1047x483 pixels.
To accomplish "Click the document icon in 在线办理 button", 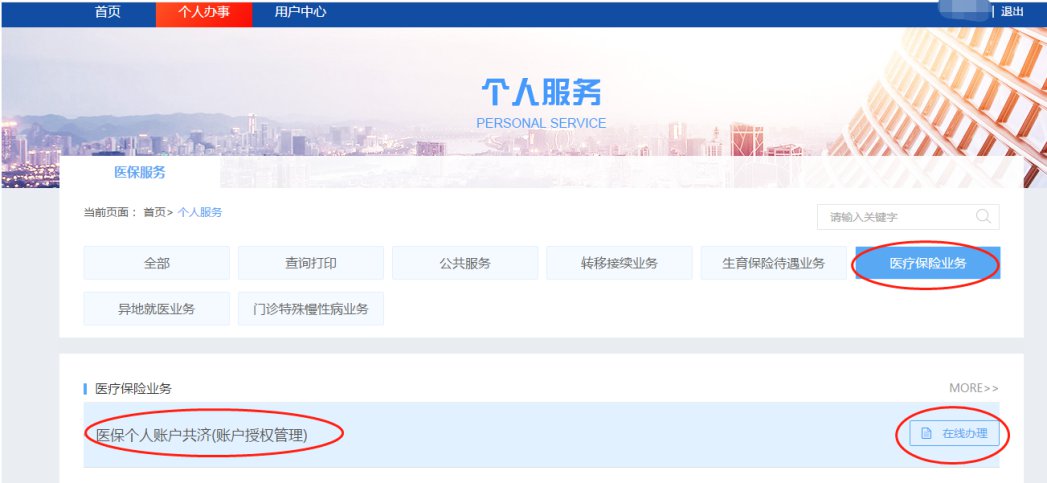I will (x=926, y=433).
